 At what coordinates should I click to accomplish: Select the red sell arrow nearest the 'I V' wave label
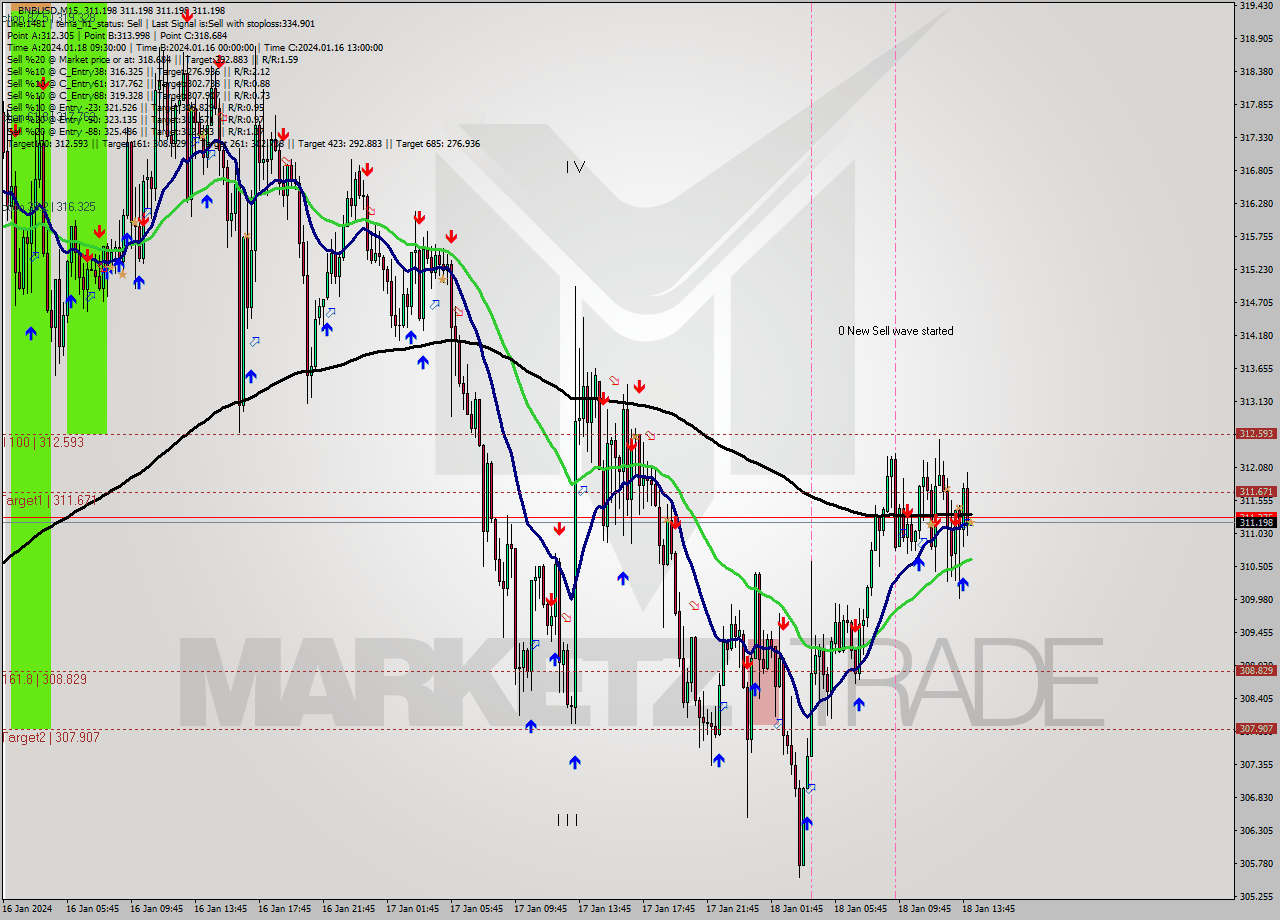pos(451,236)
